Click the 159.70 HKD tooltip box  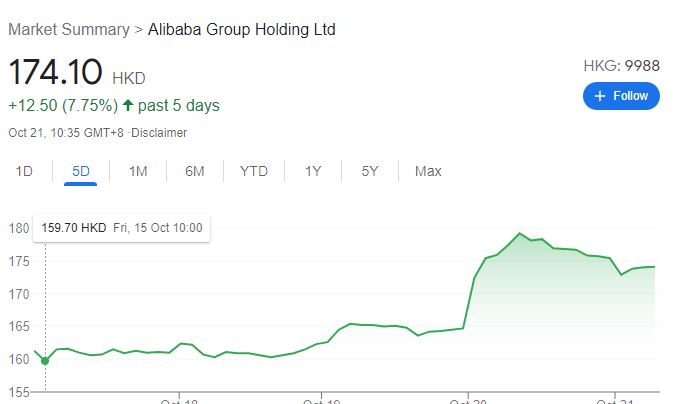pyautogui.click(x=122, y=228)
